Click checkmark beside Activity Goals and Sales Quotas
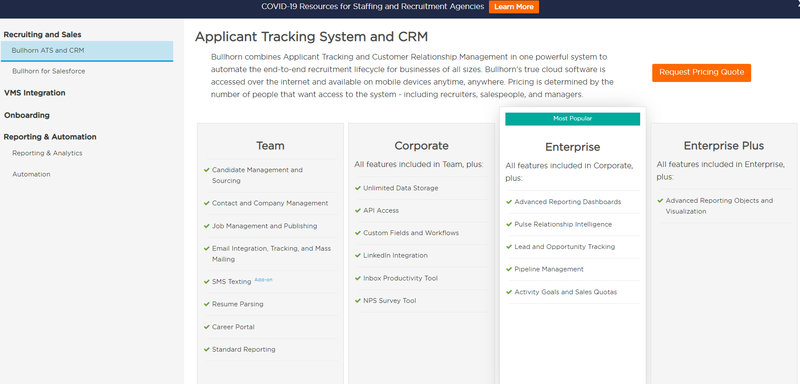Image resolution: width=800 pixels, height=384 pixels. pyautogui.click(x=509, y=292)
